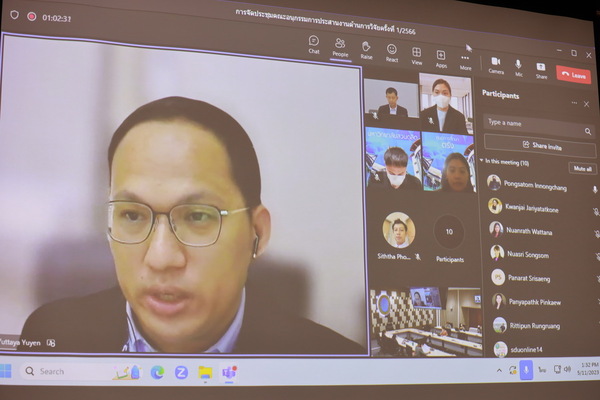The width and height of the screenshot is (600, 400).
Task: Collapse the In this meeting list
Action: [482, 160]
